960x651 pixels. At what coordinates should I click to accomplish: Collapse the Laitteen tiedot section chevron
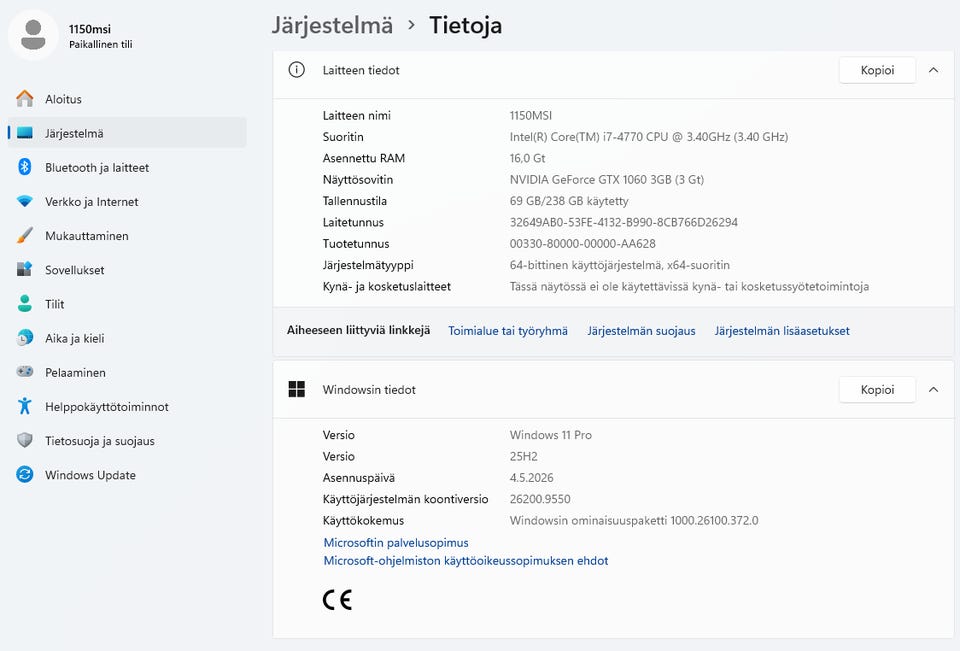pyautogui.click(x=933, y=70)
